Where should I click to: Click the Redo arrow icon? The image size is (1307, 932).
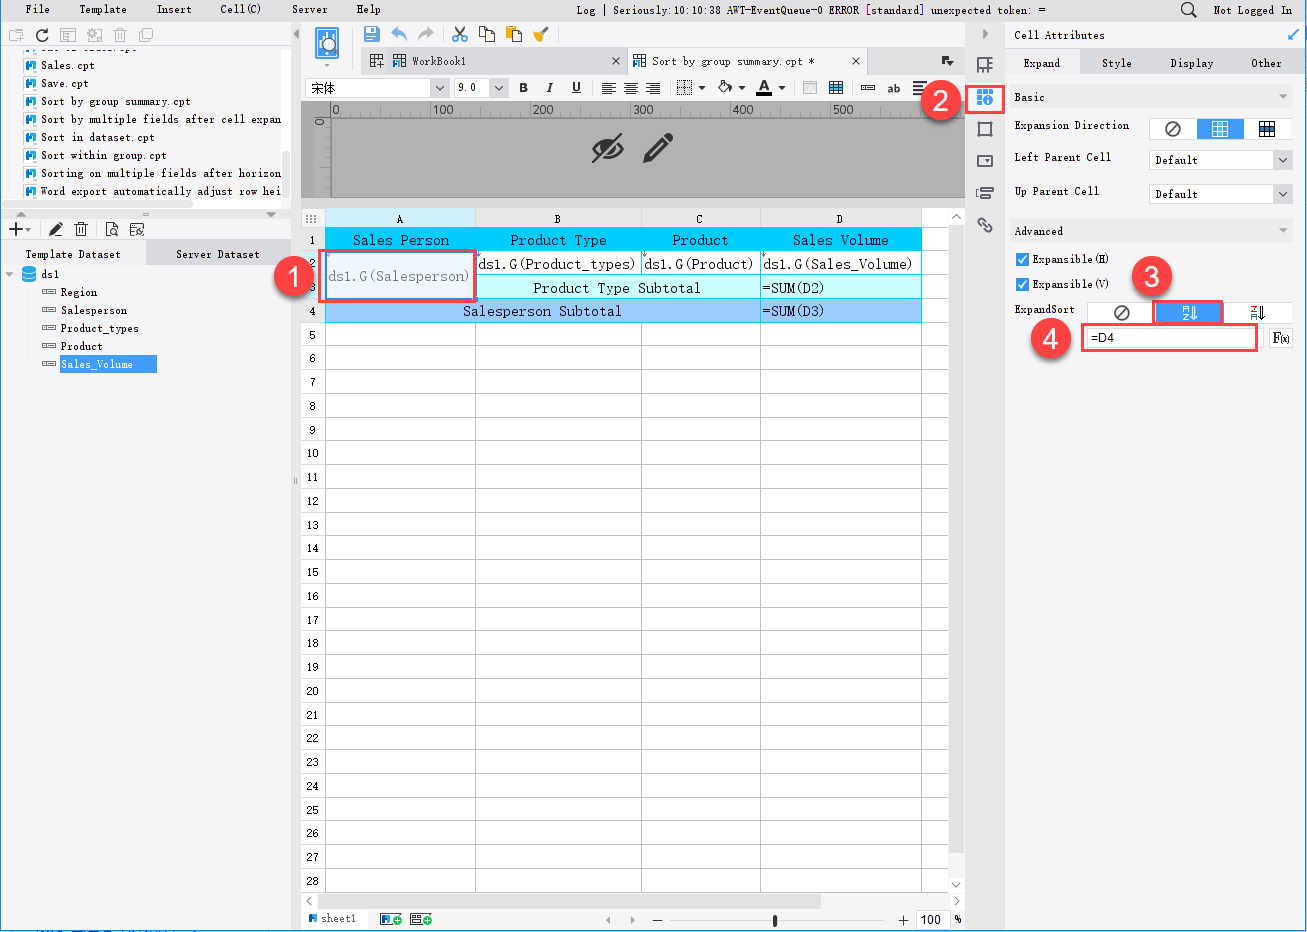[426, 34]
